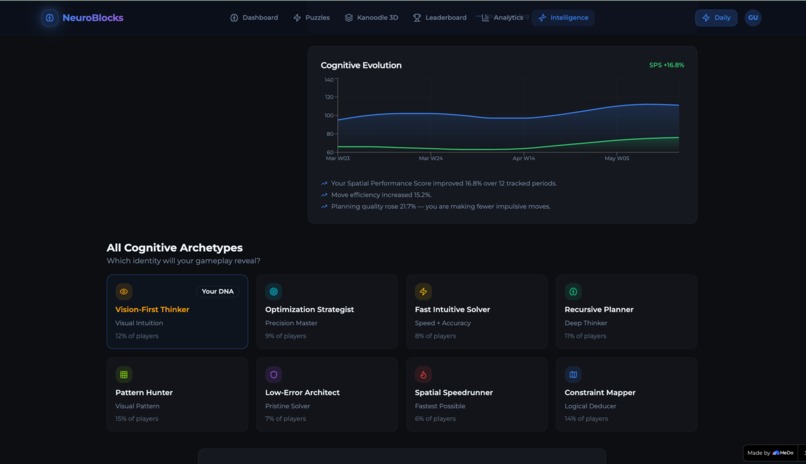Click the Cognitive Evolution area chart

tap(508, 116)
